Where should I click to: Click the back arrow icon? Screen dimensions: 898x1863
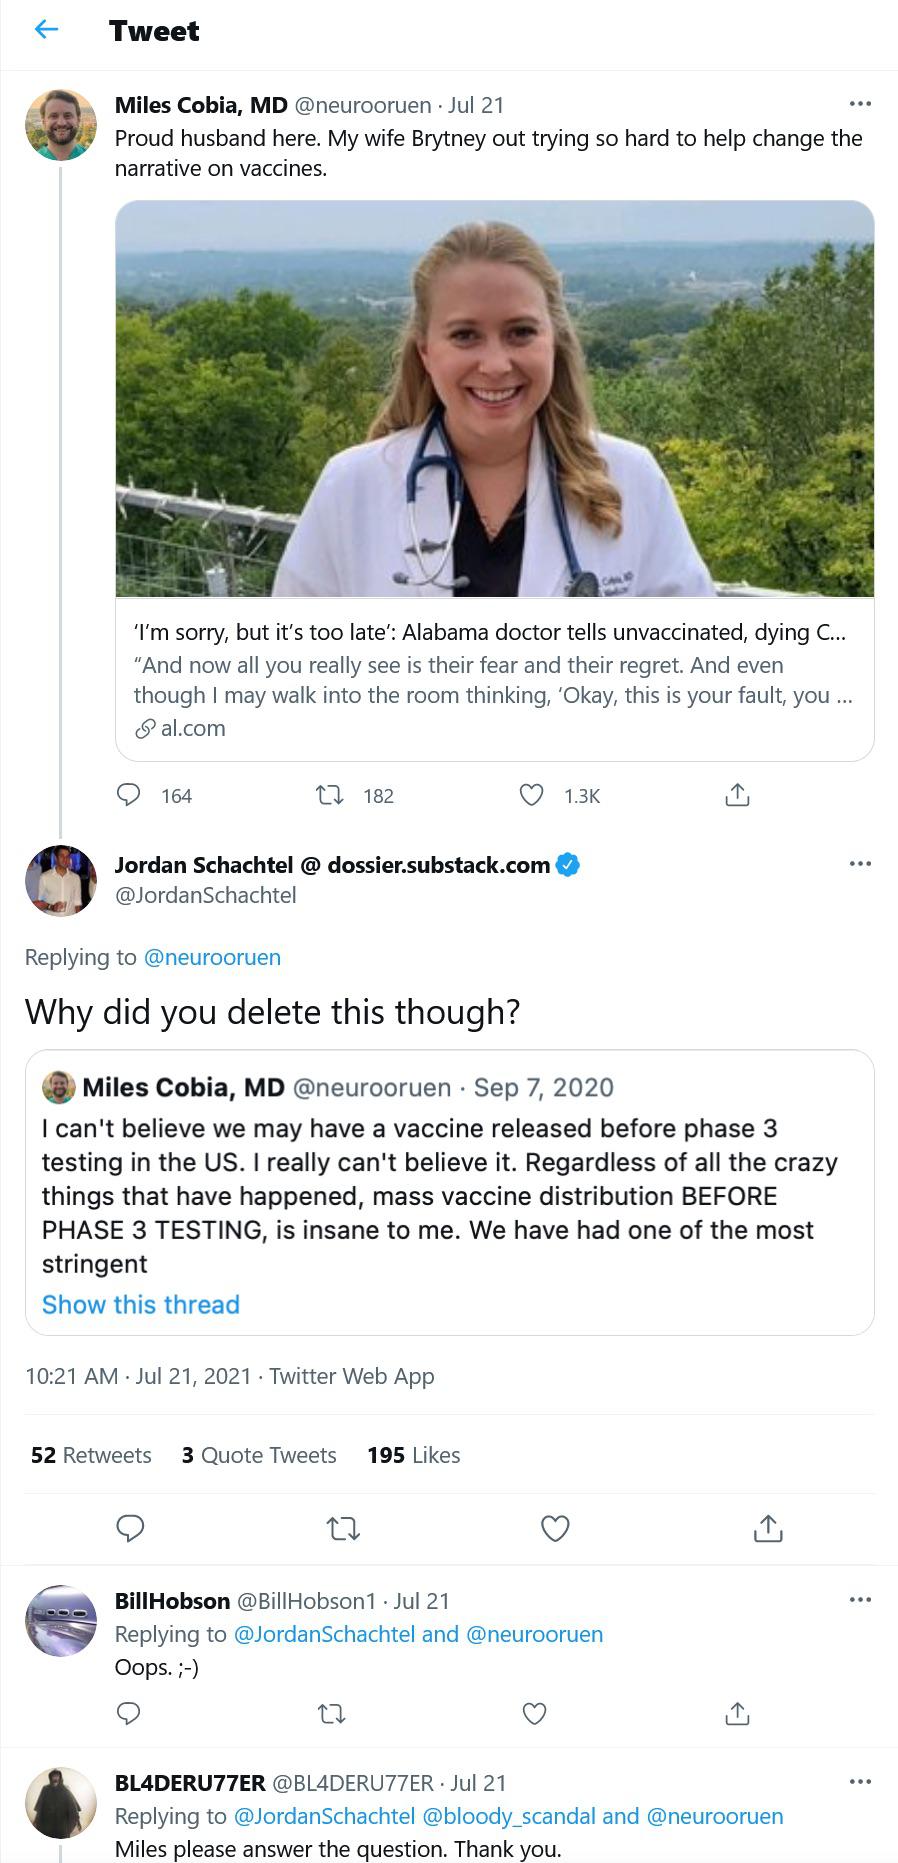(x=46, y=30)
